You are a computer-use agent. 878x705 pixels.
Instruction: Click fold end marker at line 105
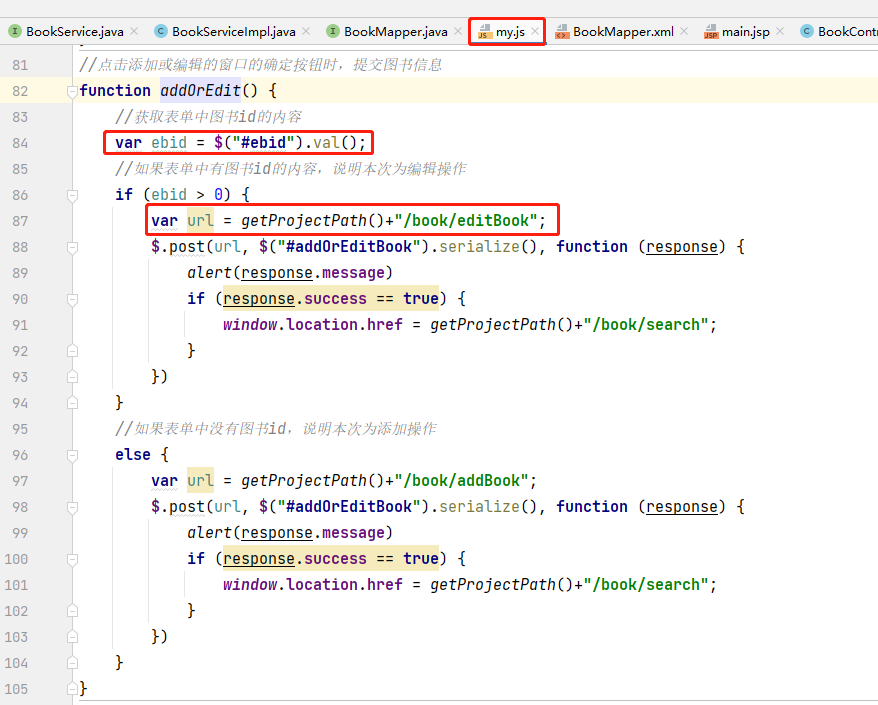(72, 689)
